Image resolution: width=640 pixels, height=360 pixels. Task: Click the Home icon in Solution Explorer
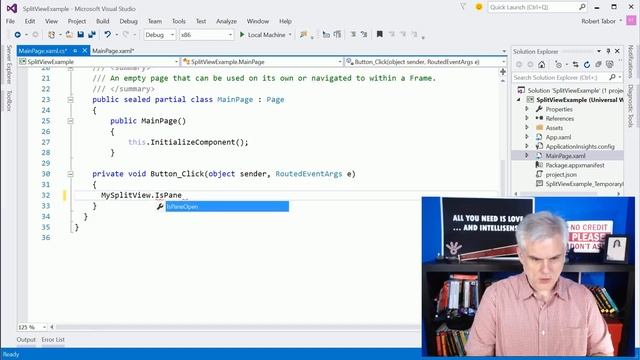pos(542,64)
